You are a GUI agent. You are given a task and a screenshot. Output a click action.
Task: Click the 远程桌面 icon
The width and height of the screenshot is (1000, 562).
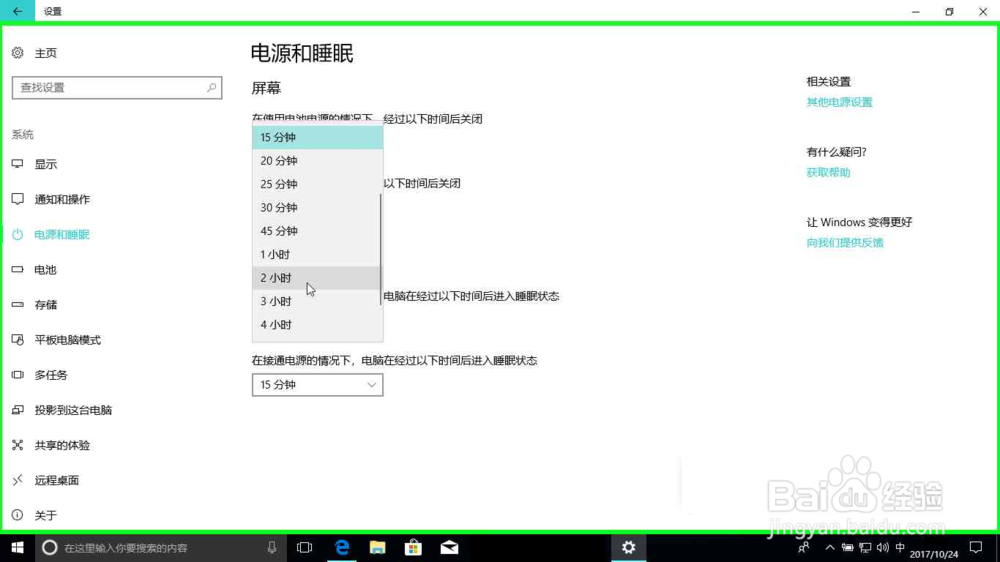(x=18, y=480)
